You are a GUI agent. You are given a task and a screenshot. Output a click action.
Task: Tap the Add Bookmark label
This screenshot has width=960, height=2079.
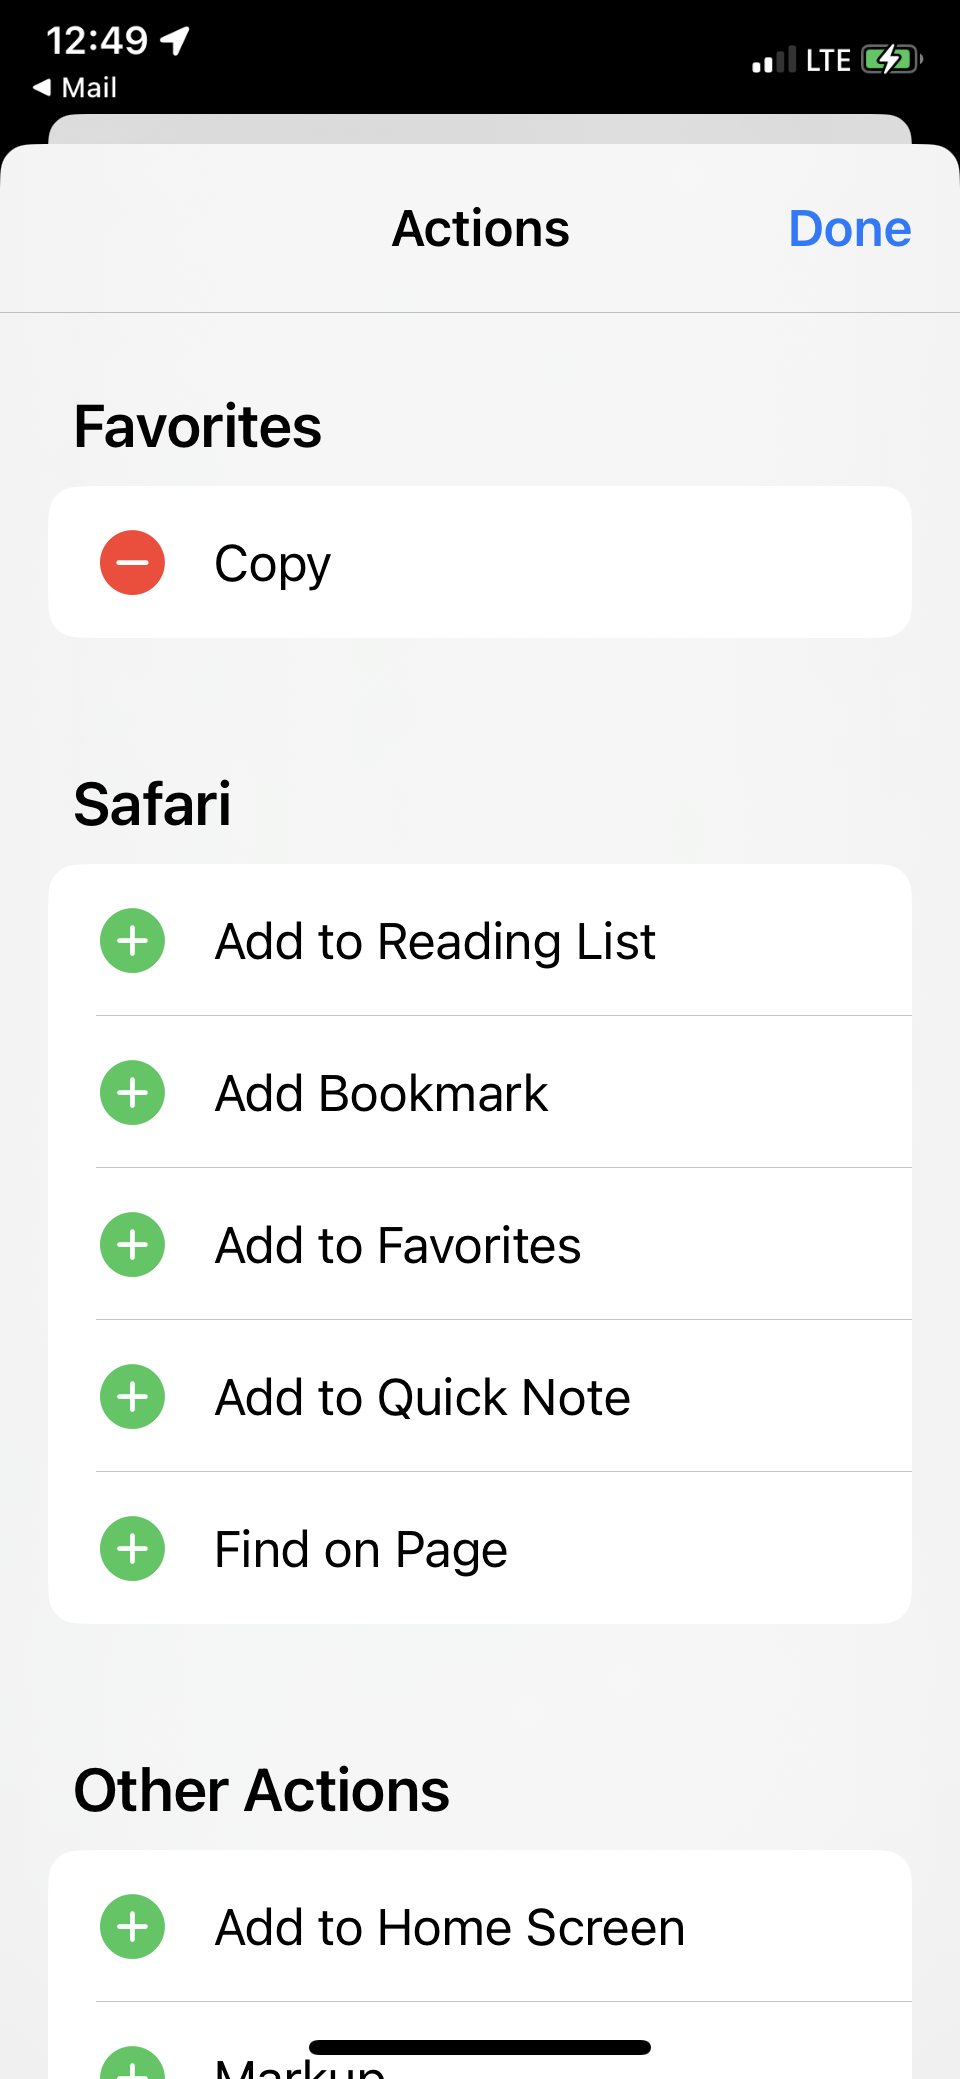(x=381, y=1093)
